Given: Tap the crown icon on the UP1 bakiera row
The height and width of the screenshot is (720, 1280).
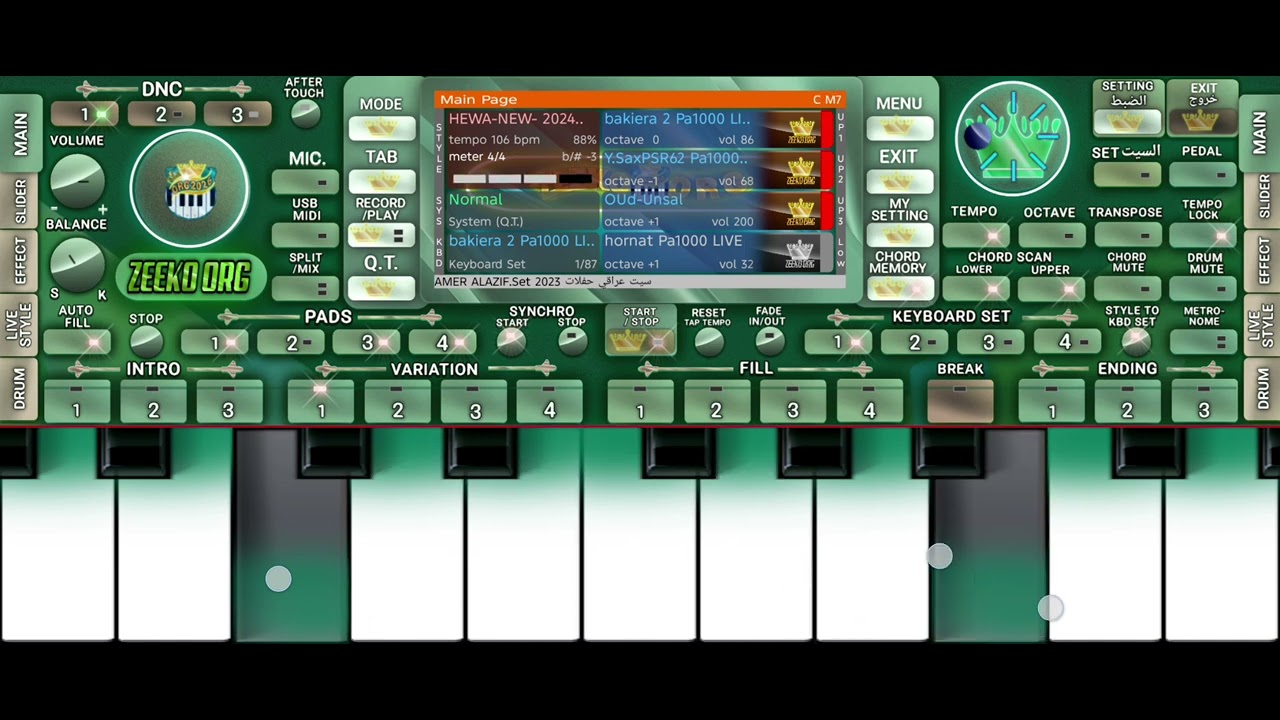Looking at the screenshot, I should pos(801,130).
